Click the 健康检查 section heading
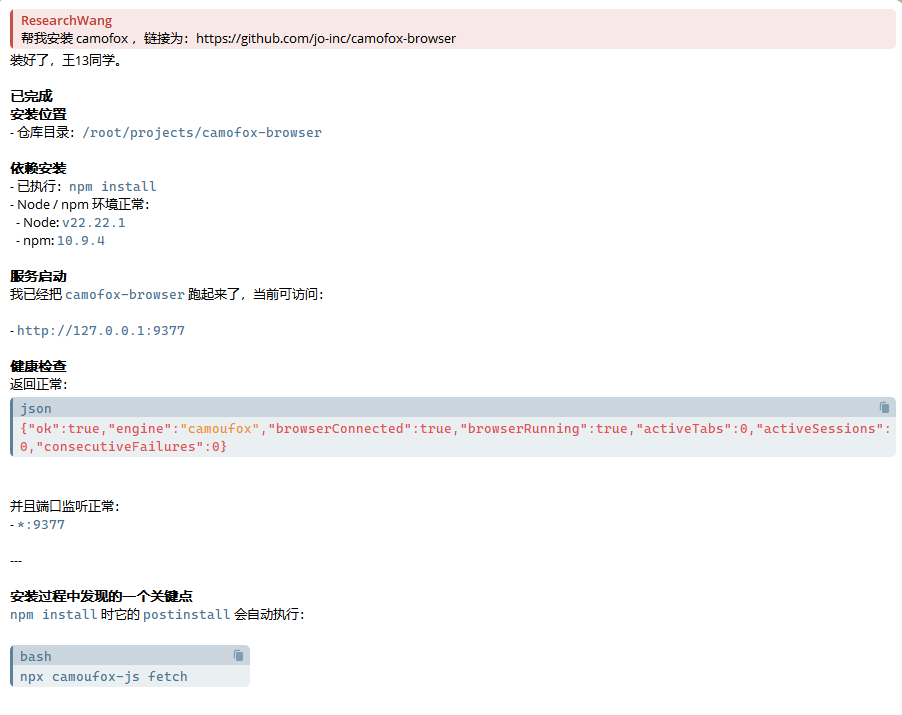 [38, 366]
